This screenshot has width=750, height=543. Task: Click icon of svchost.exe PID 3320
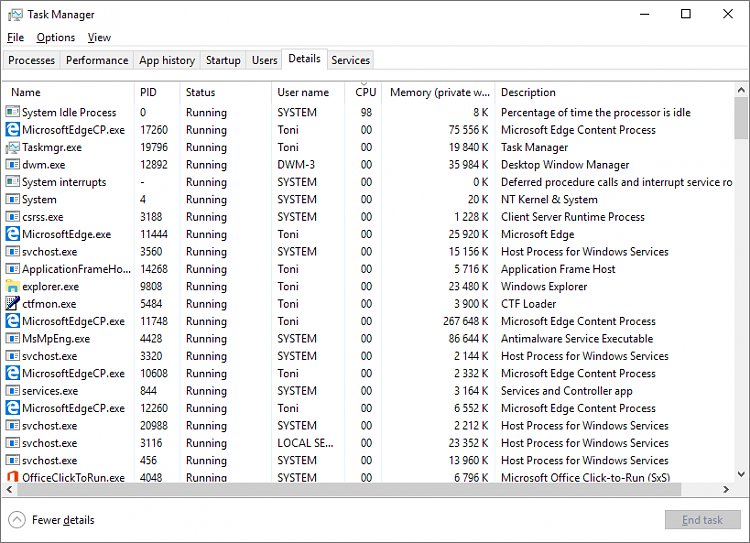[x=12, y=356]
